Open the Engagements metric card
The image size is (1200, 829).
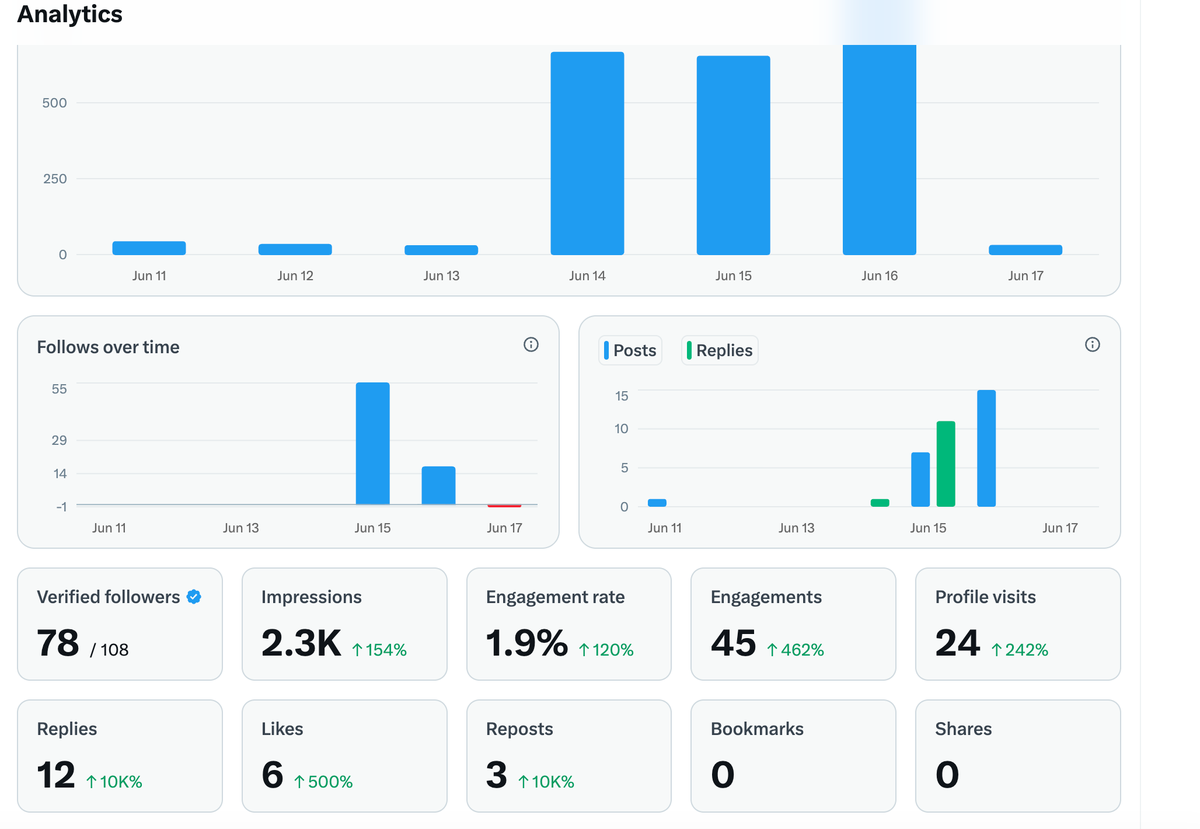coord(793,624)
